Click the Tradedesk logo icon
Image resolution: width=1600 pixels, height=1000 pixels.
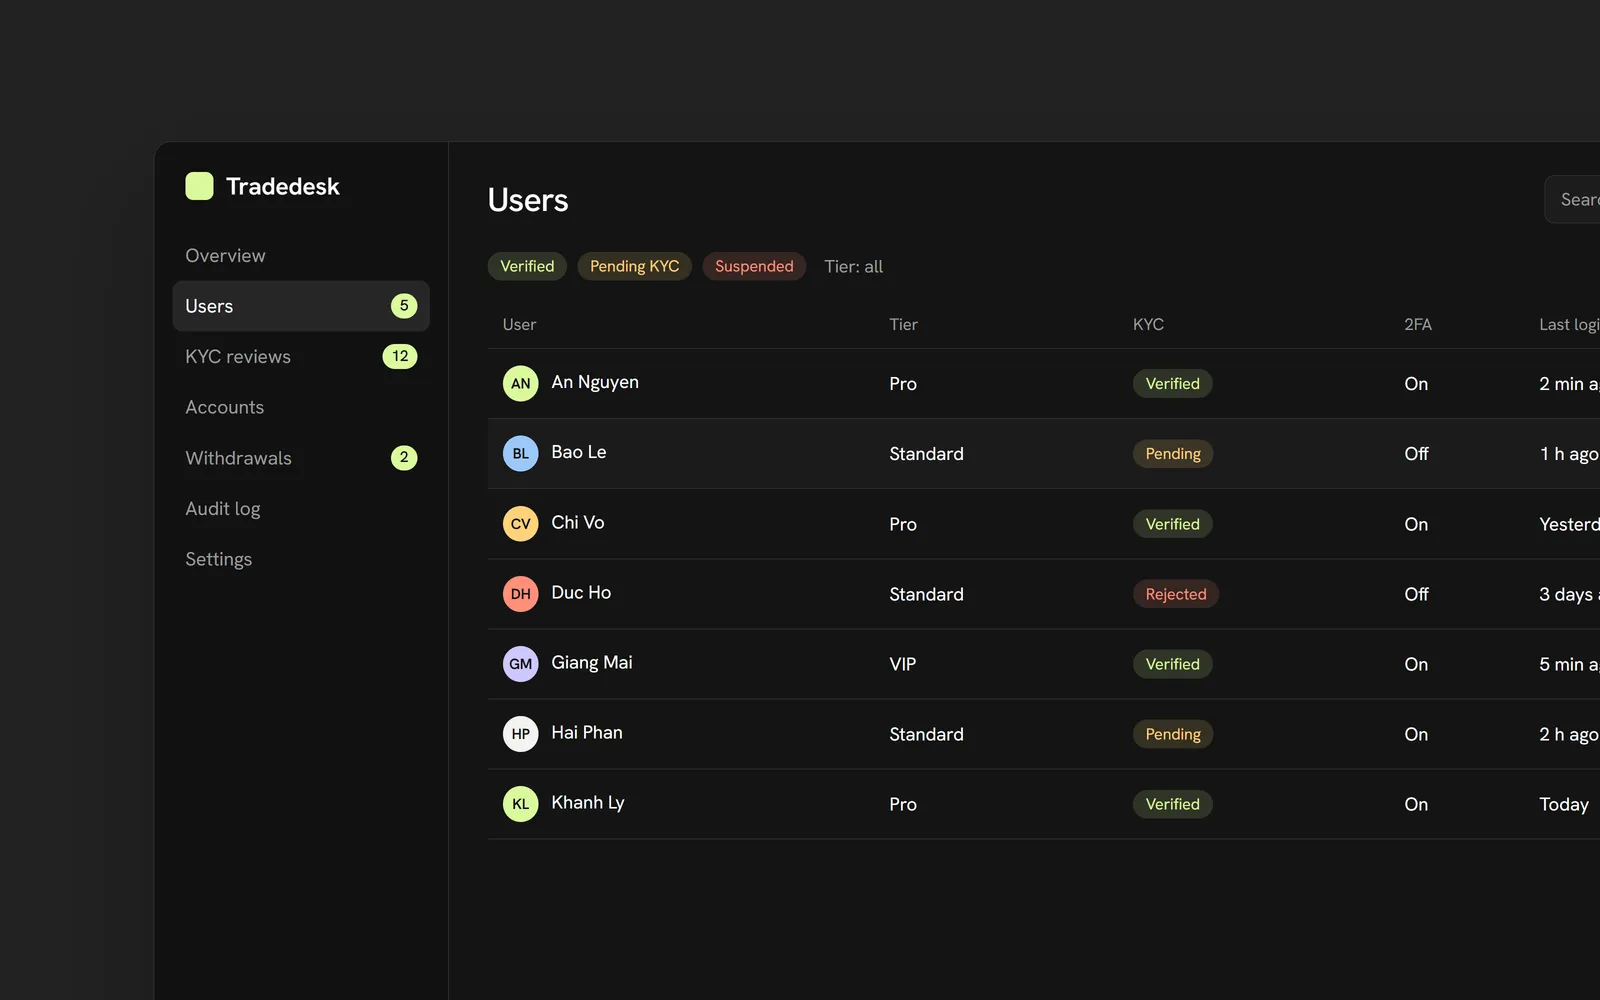pos(199,186)
